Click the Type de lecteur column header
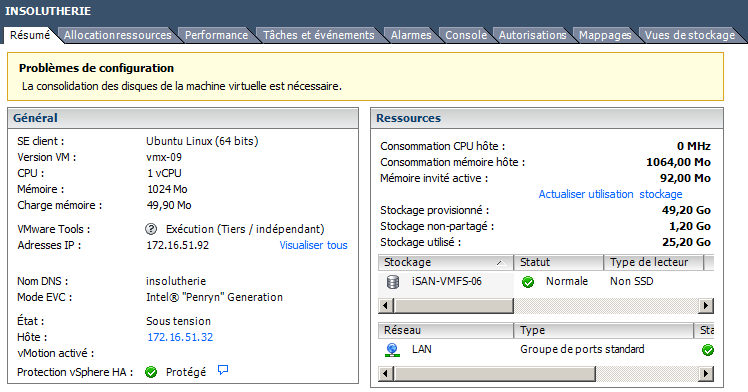 point(654,262)
